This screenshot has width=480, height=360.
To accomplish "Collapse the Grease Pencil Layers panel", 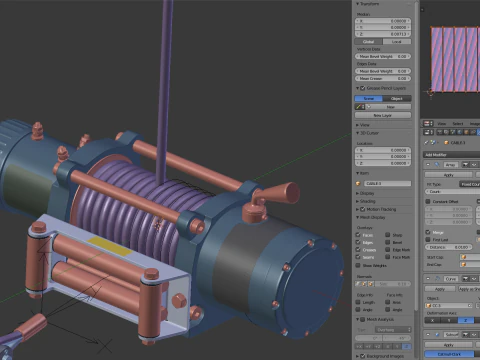I will (x=358, y=88).
